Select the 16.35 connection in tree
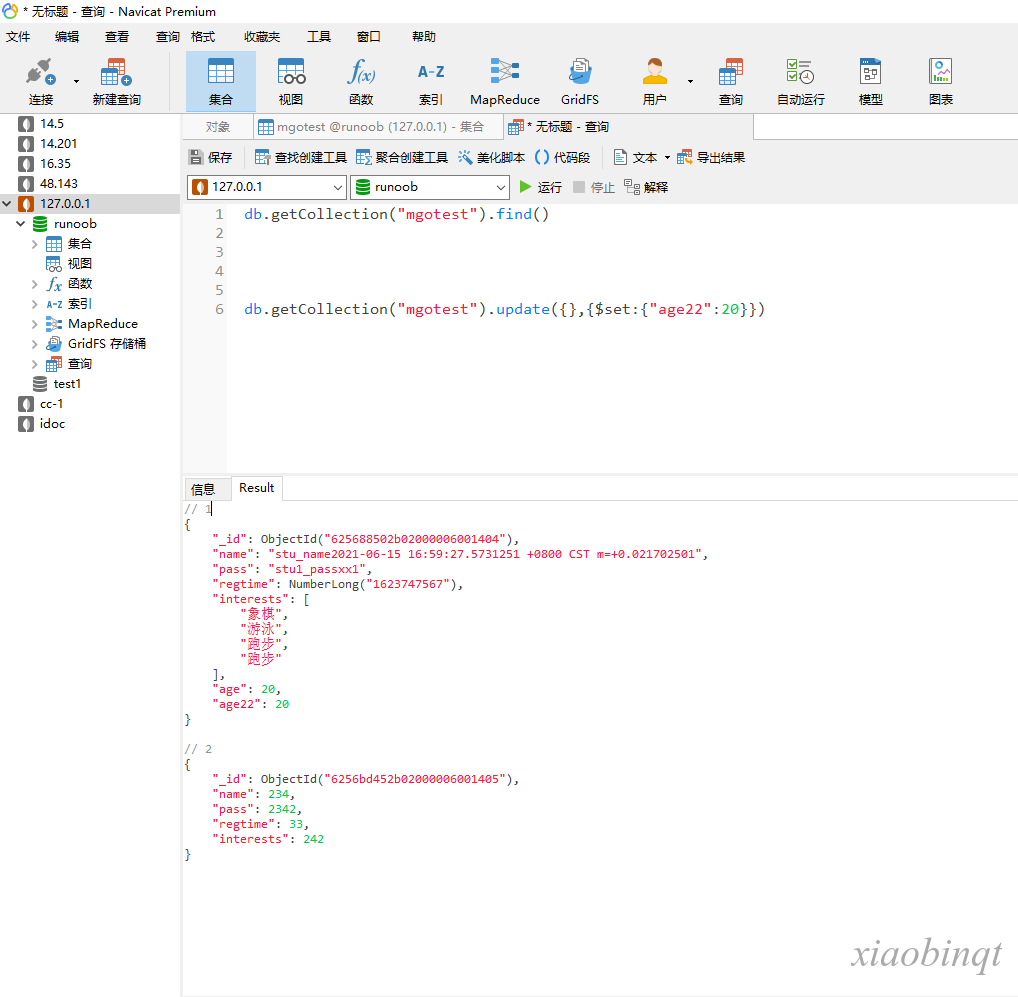 [x=55, y=164]
